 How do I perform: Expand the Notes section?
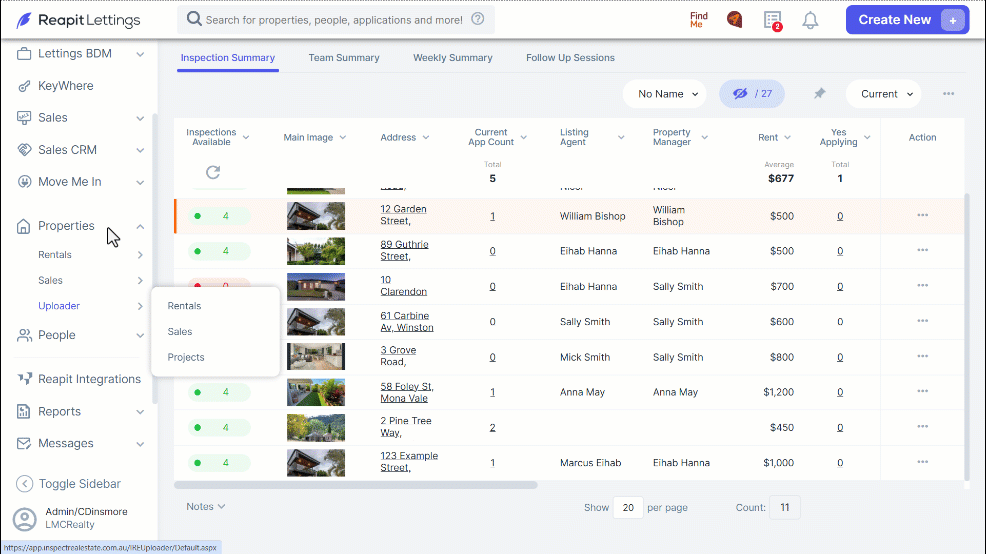(x=206, y=506)
